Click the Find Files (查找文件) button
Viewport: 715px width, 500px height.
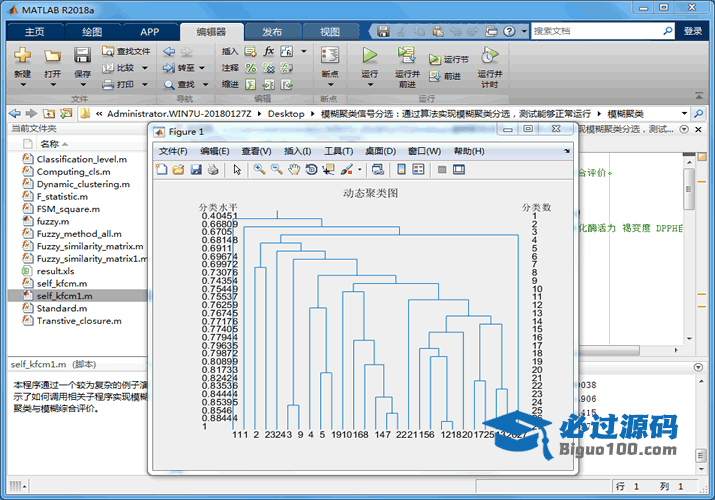pyautogui.click(x=126, y=51)
